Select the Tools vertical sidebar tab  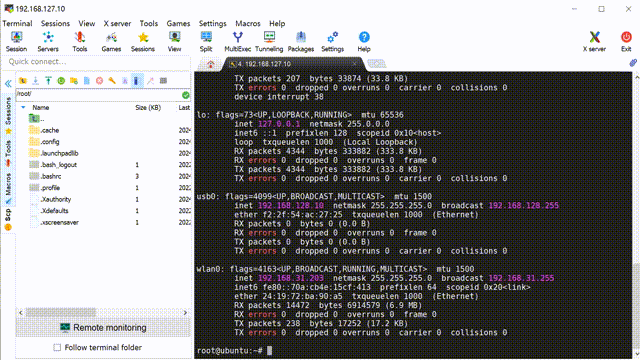click(8, 153)
